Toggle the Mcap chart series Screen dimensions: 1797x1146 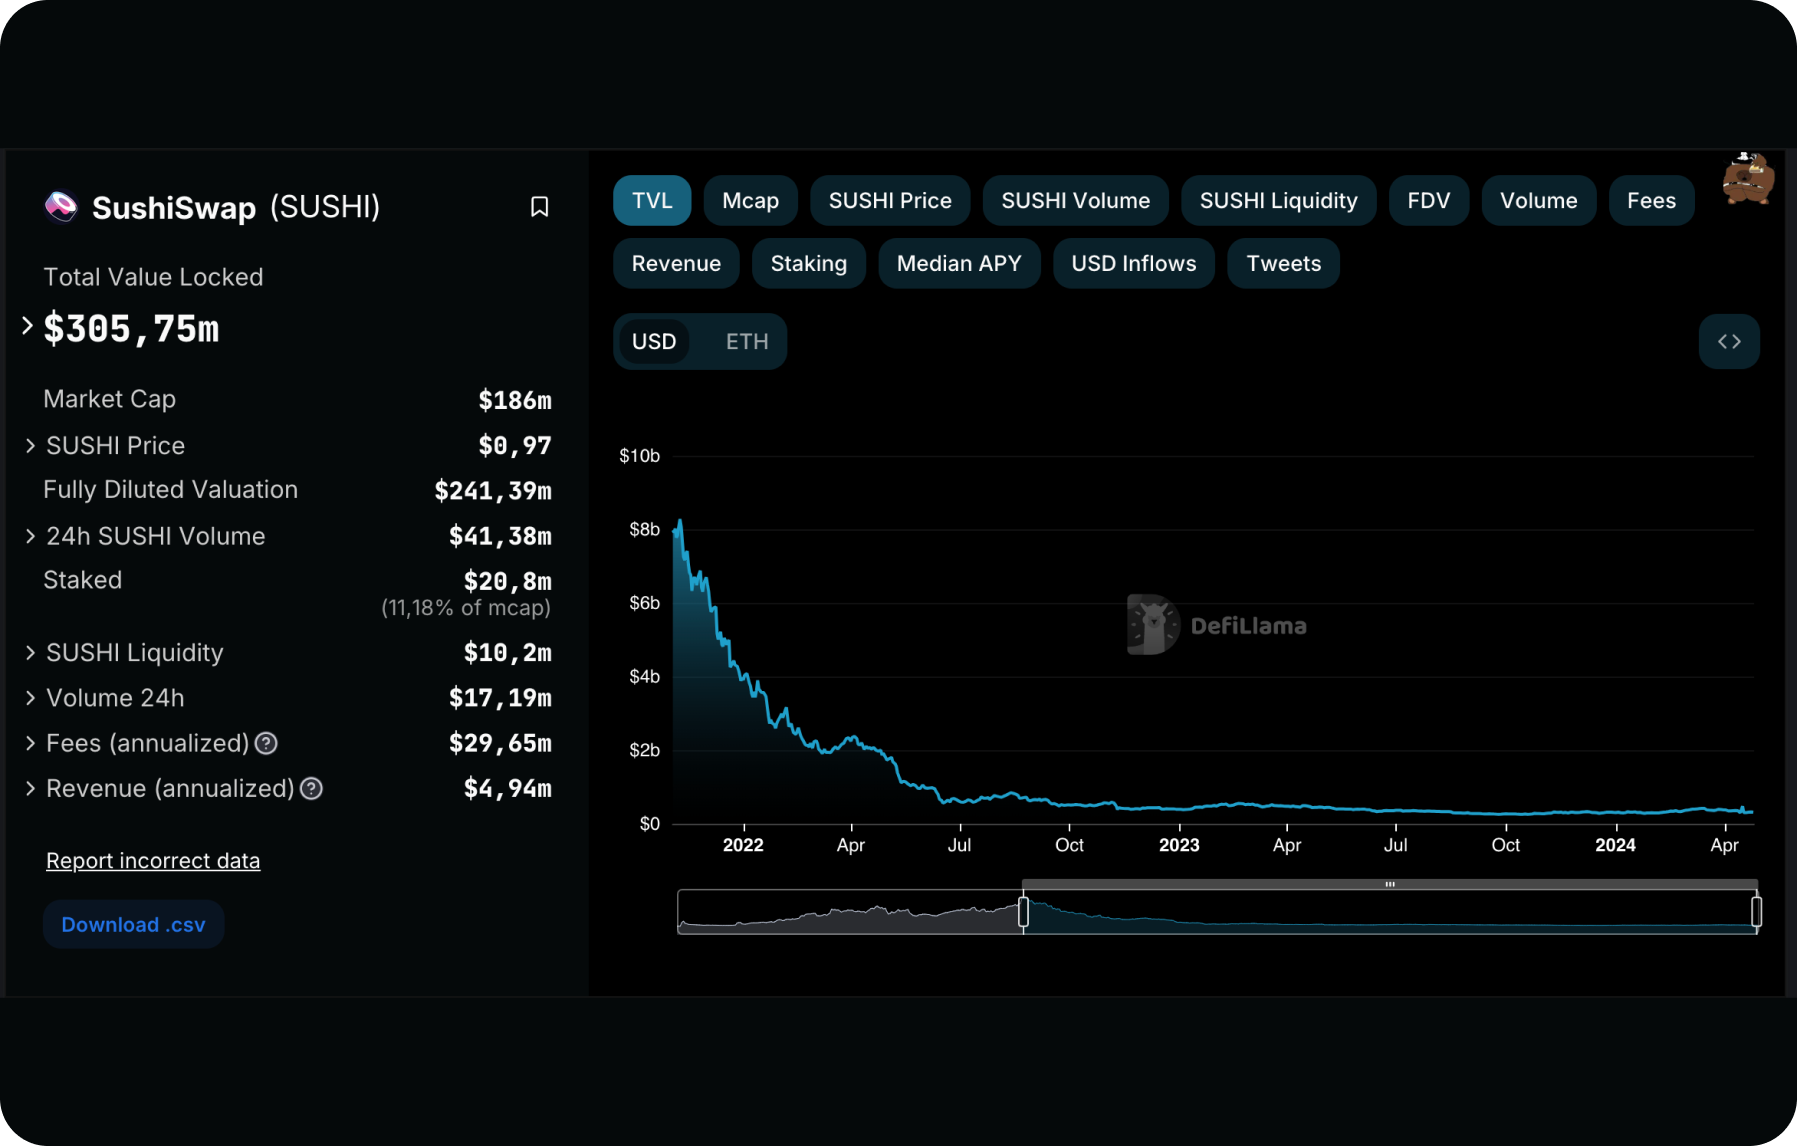(750, 201)
